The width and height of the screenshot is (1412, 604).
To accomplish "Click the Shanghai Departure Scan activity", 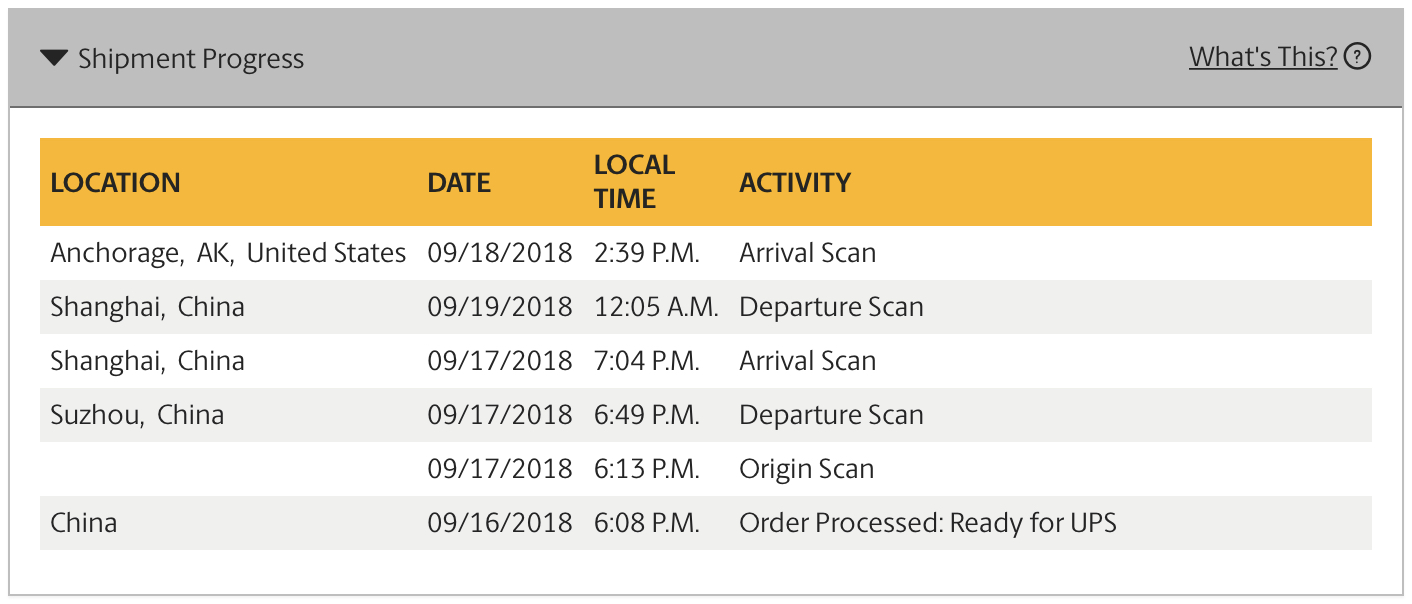I will 831,307.
